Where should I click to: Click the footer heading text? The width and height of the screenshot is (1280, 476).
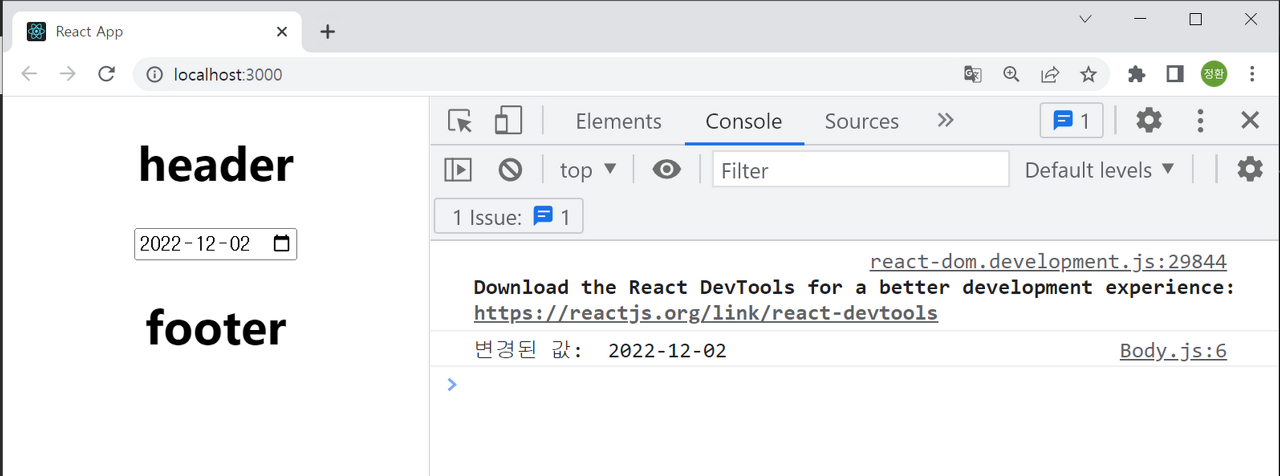216,328
